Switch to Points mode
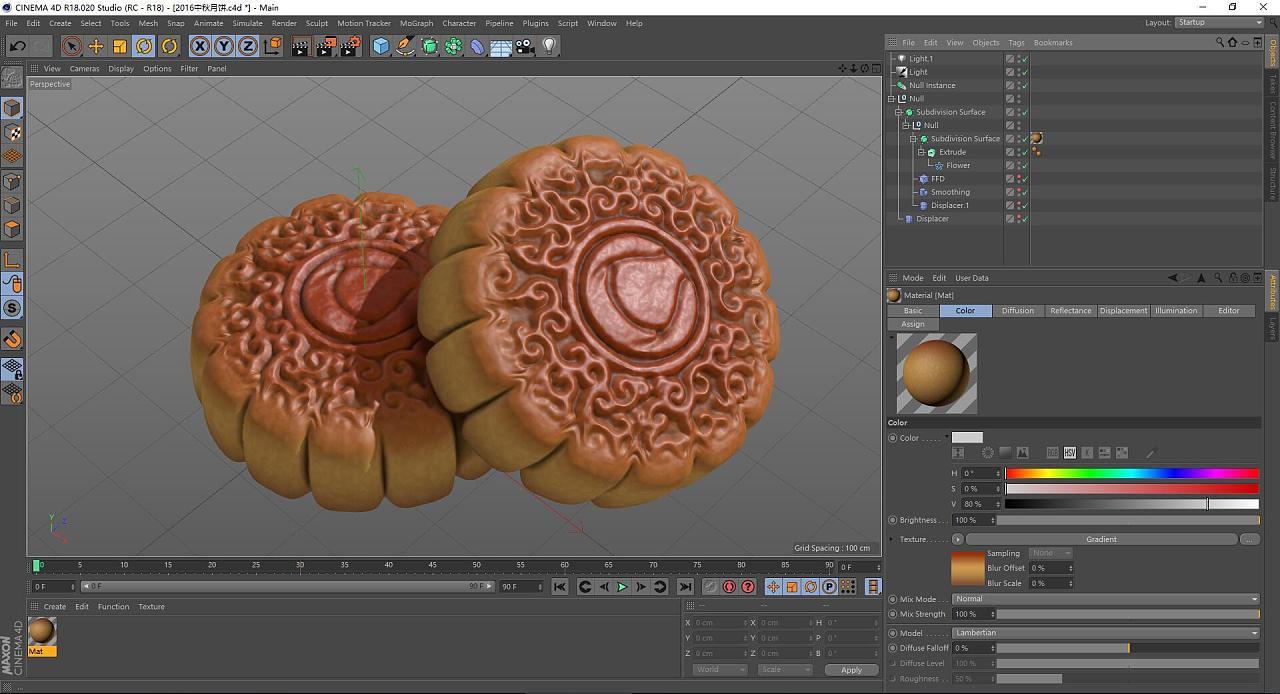The width and height of the screenshot is (1280, 694). (12, 182)
